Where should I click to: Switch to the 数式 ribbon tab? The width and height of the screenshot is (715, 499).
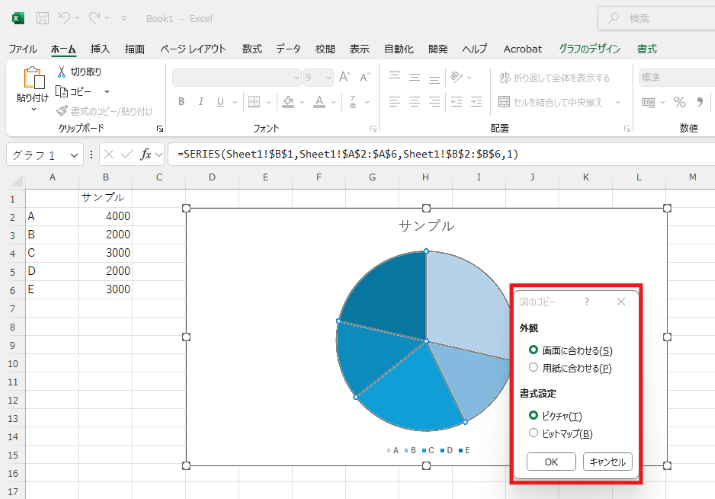click(x=252, y=49)
